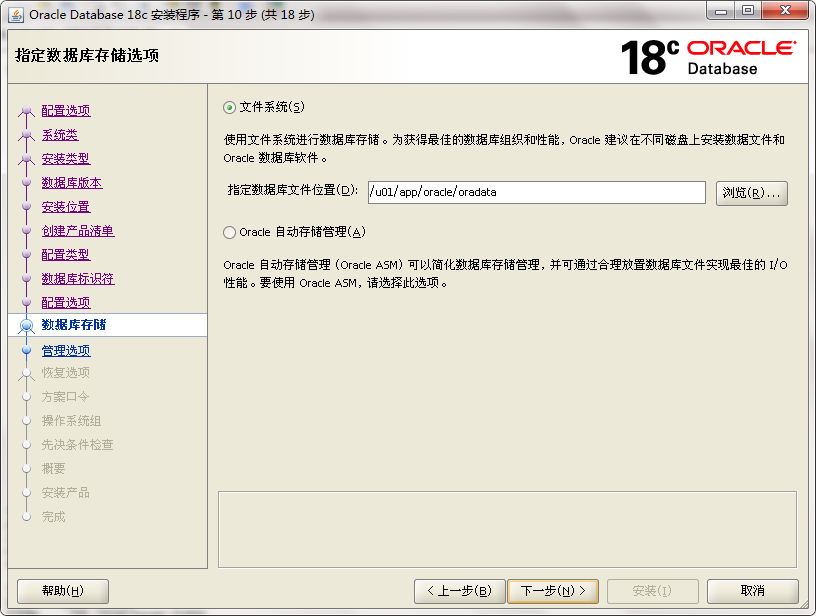Click the 指定数据库文件位置 path field
This screenshot has height=616, width=816.
(x=537, y=192)
